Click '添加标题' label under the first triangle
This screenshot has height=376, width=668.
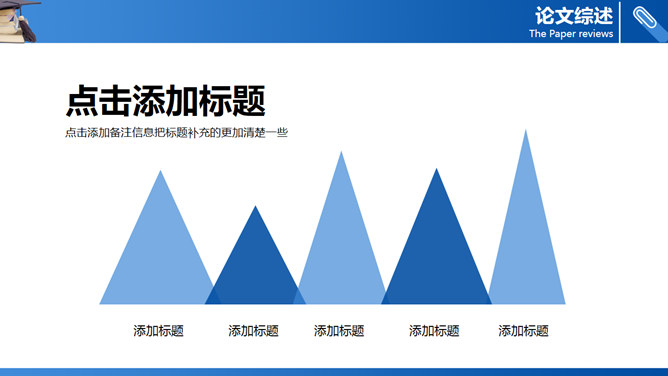click(158, 330)
